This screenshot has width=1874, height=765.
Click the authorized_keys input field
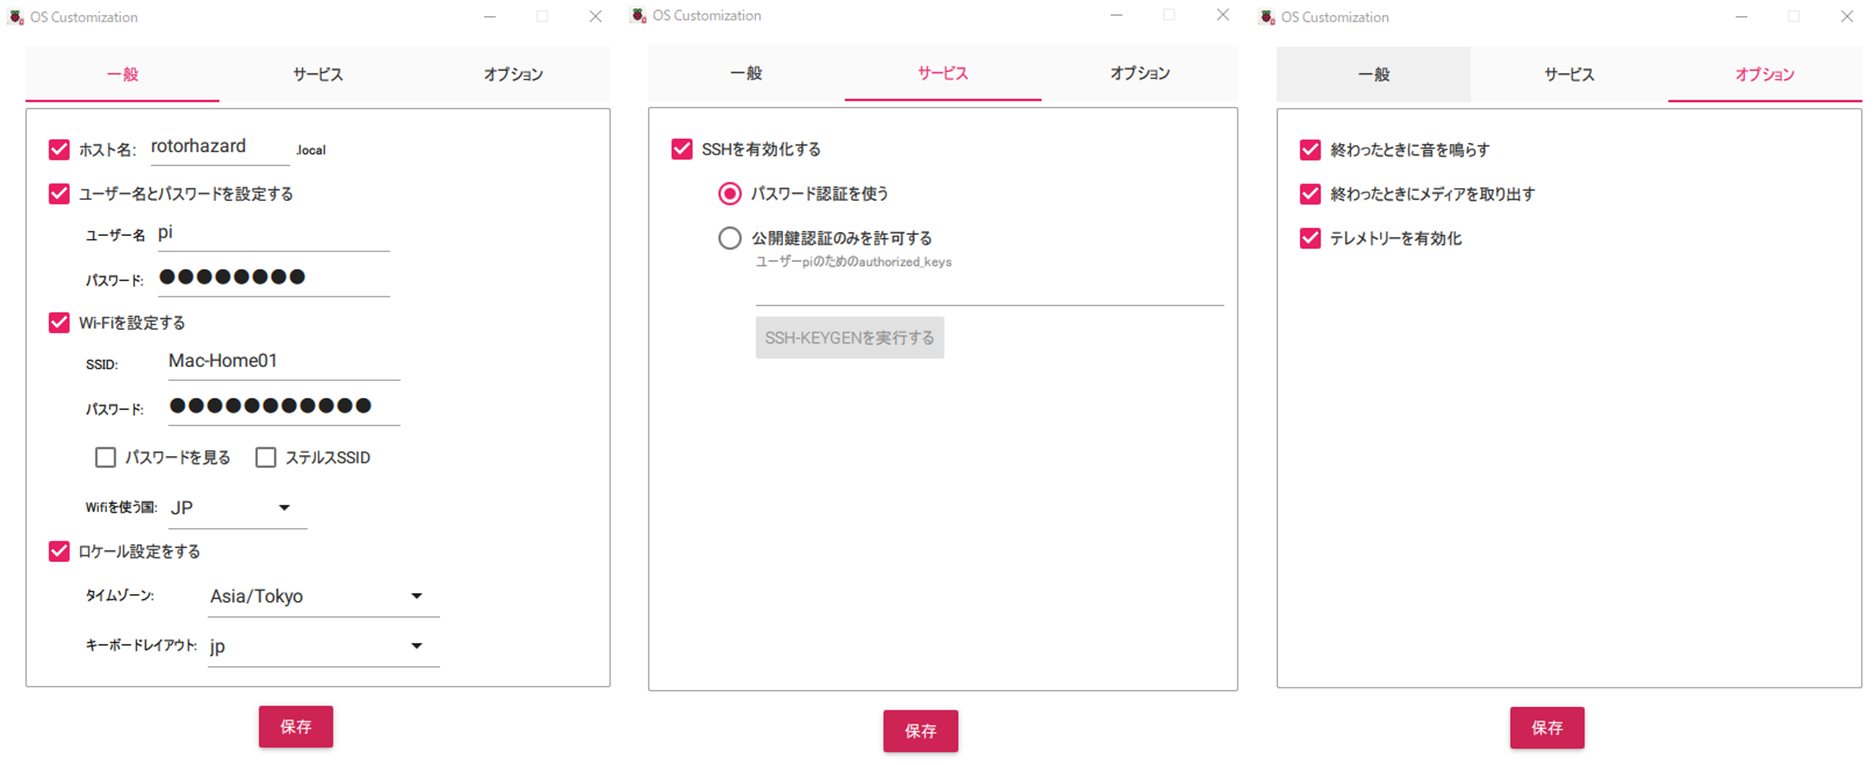click(990, 290)
